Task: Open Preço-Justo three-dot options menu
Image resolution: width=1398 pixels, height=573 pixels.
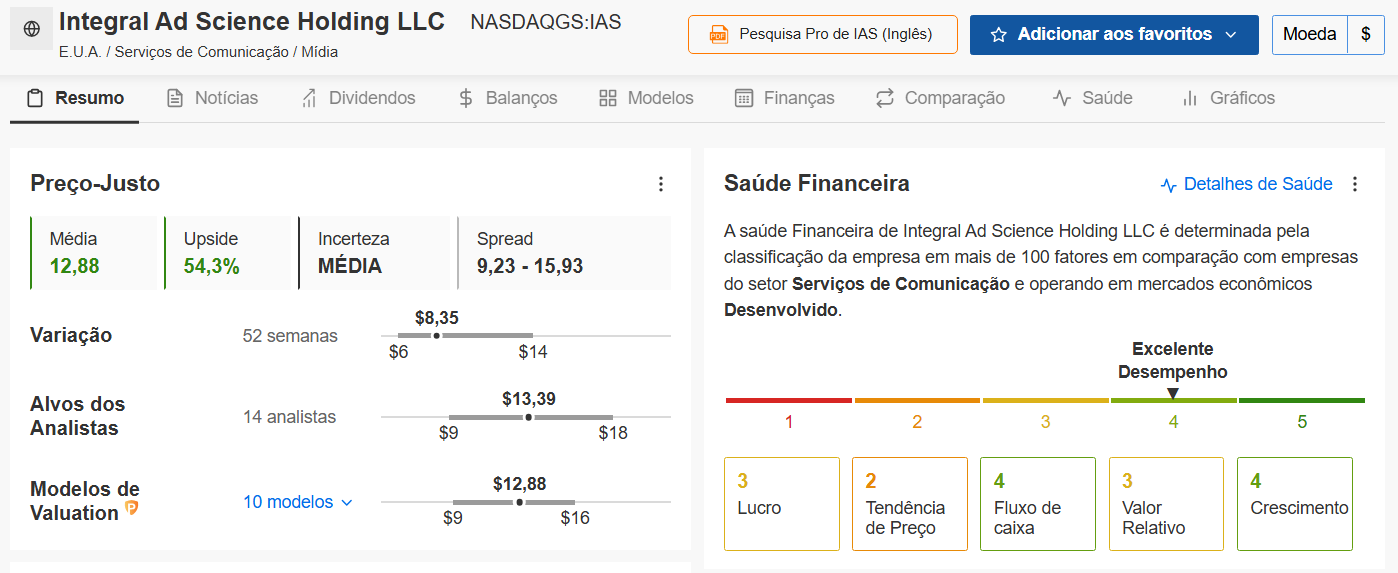Action: tap(660, 184)
